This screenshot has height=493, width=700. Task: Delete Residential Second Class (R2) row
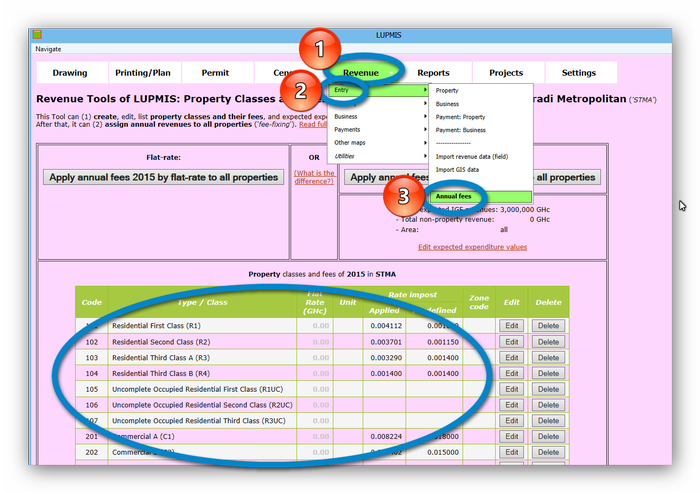548,342
